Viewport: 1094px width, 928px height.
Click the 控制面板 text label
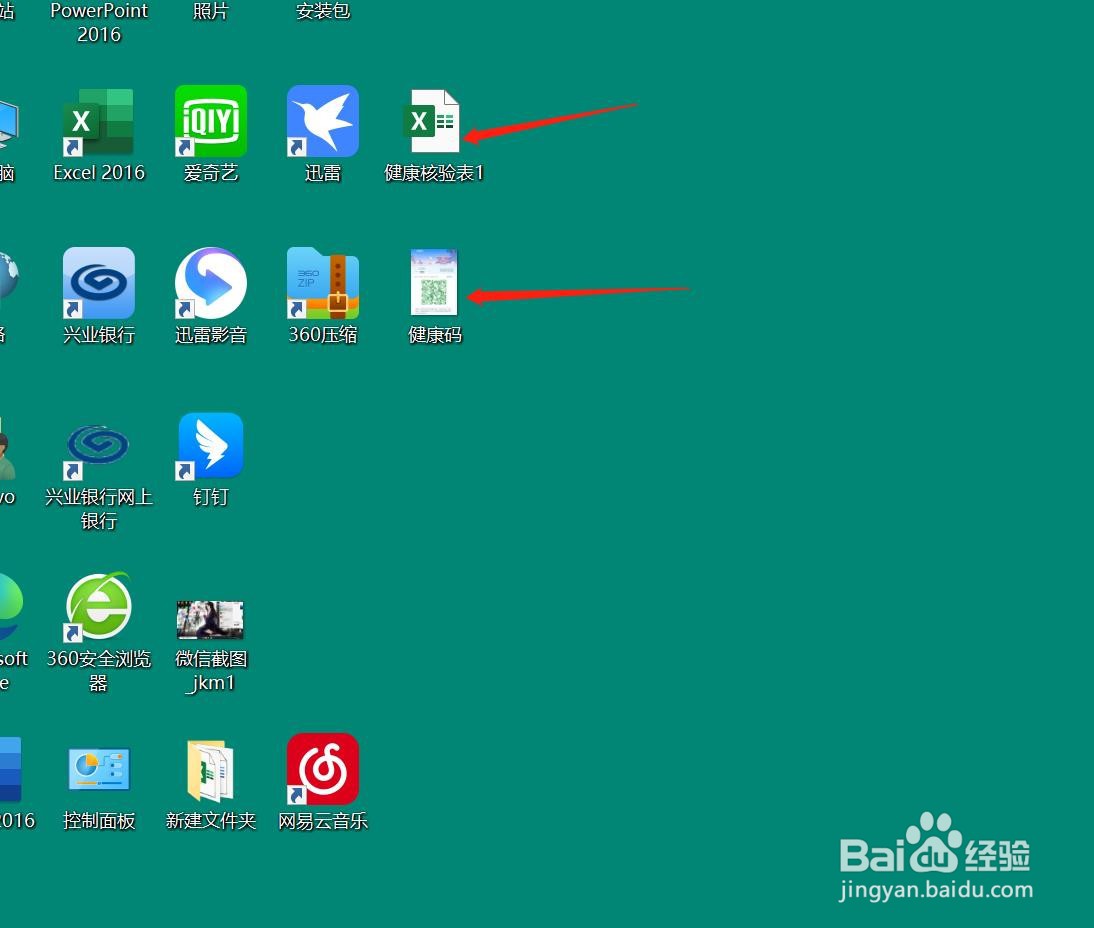coord(99,820)
